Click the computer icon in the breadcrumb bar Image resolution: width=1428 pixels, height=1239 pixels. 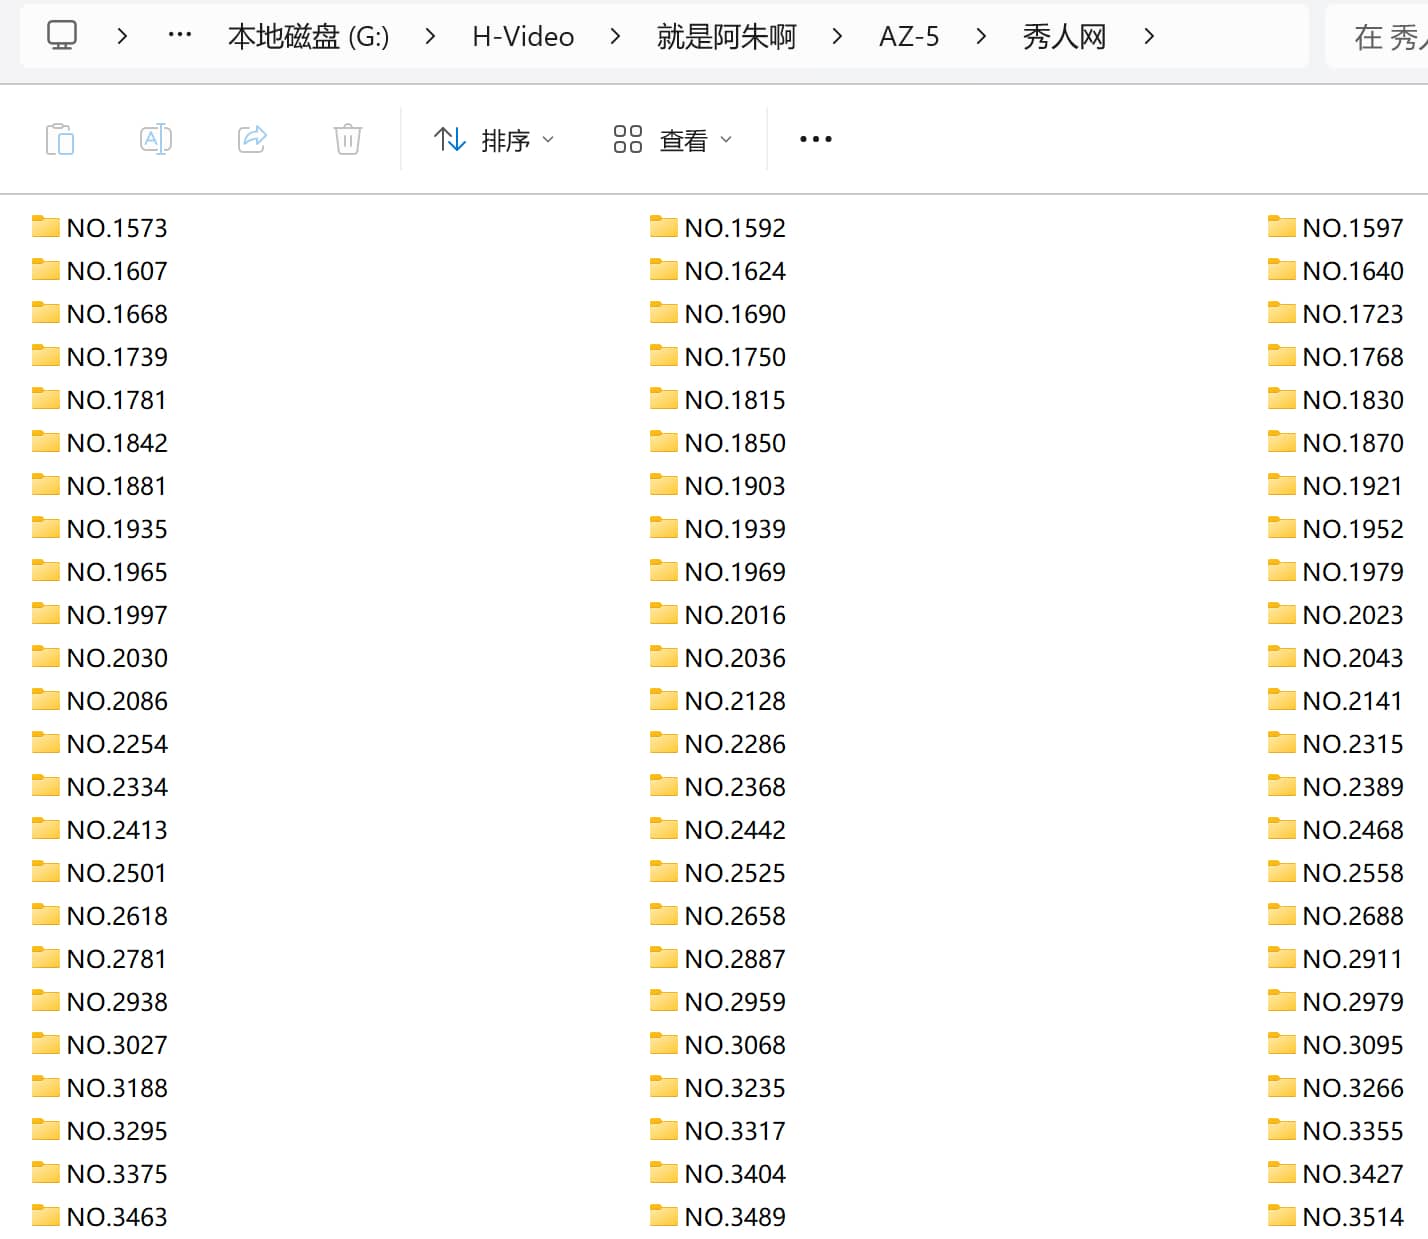point(62,35)
